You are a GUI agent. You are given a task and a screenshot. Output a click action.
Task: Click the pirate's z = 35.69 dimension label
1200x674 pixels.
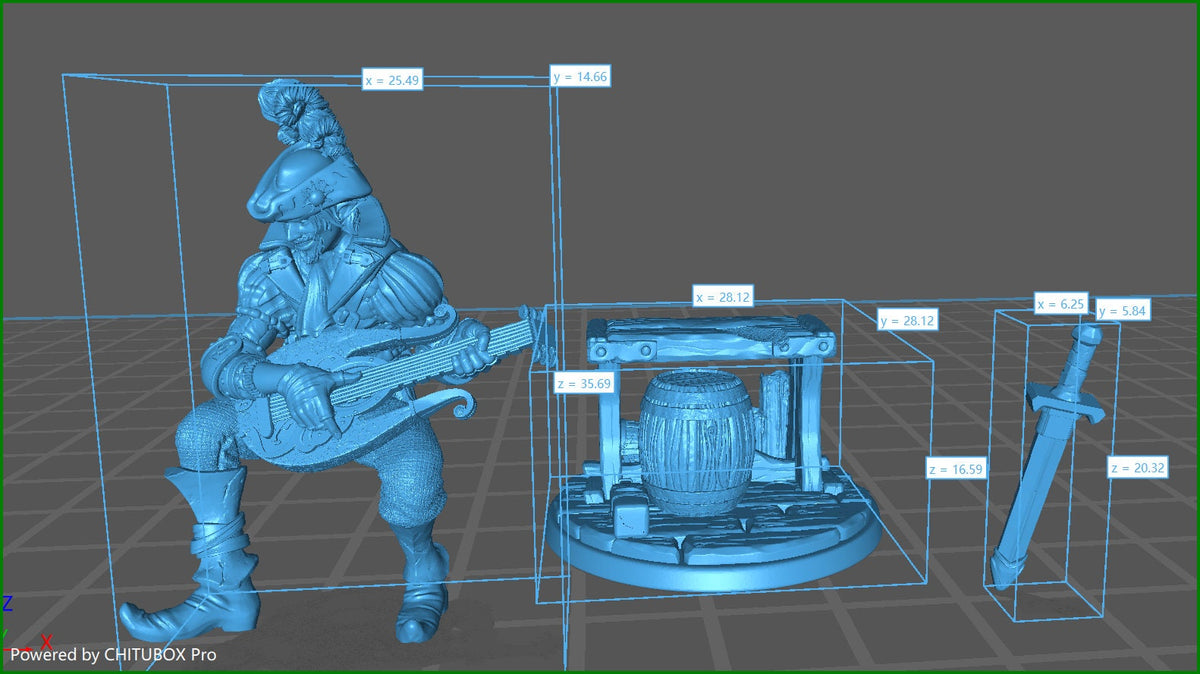(585, 383)
